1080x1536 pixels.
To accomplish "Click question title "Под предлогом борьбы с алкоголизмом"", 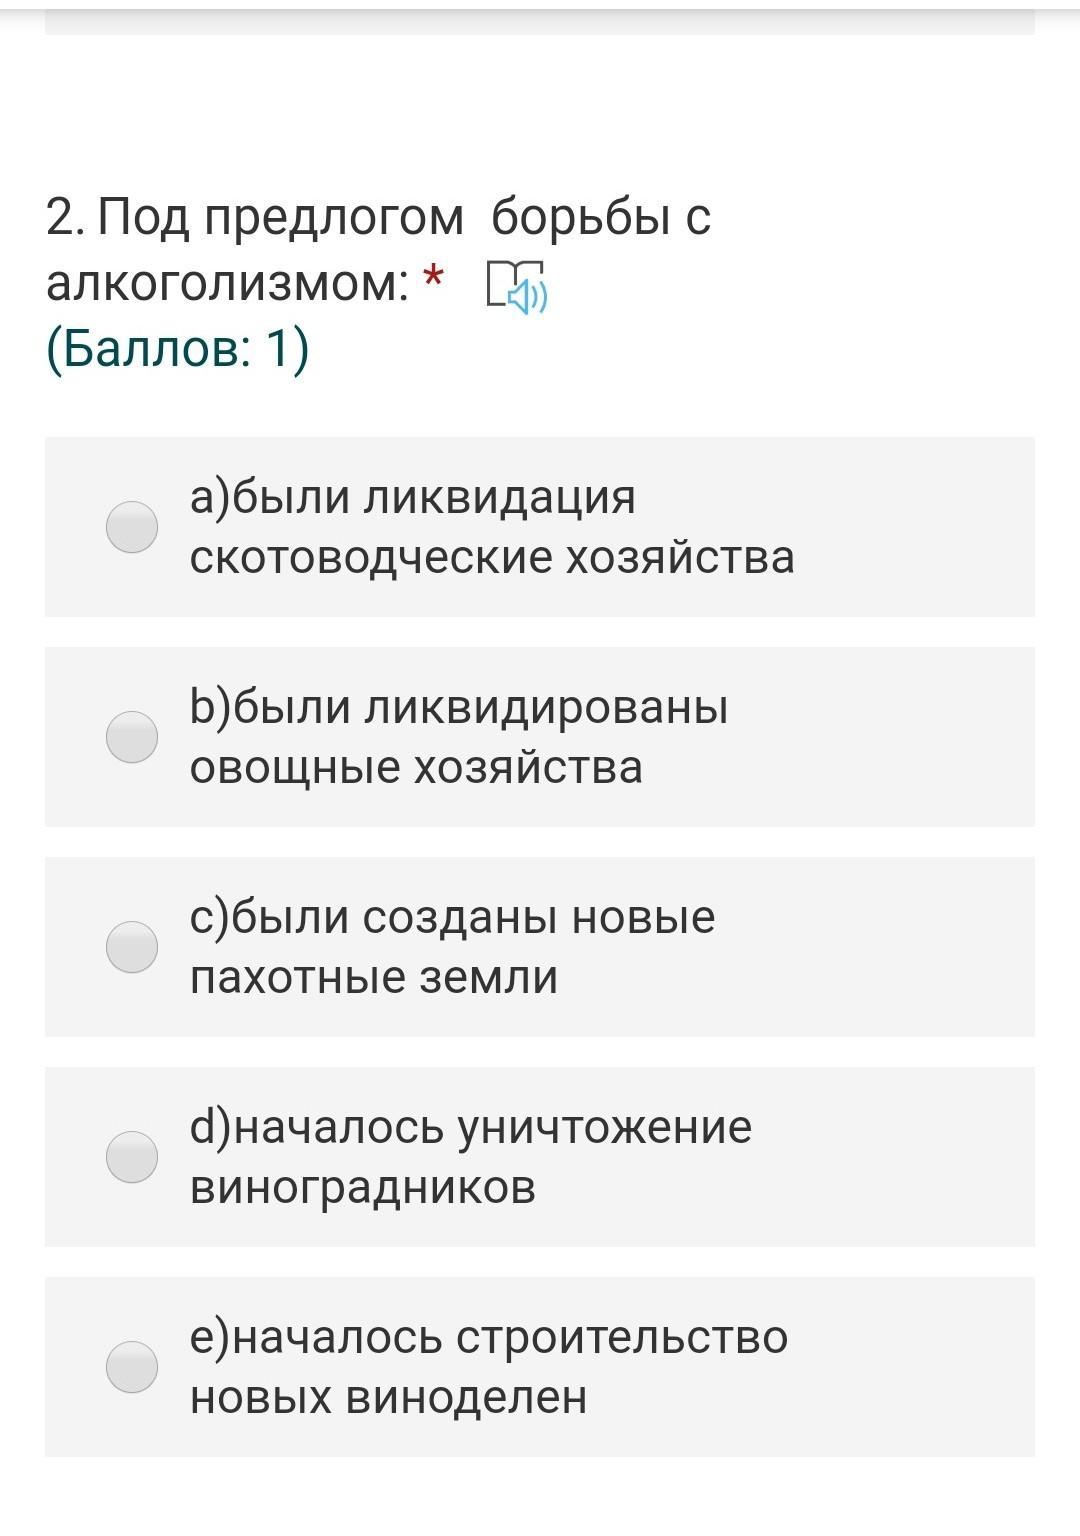I will [x=378, y=250].
